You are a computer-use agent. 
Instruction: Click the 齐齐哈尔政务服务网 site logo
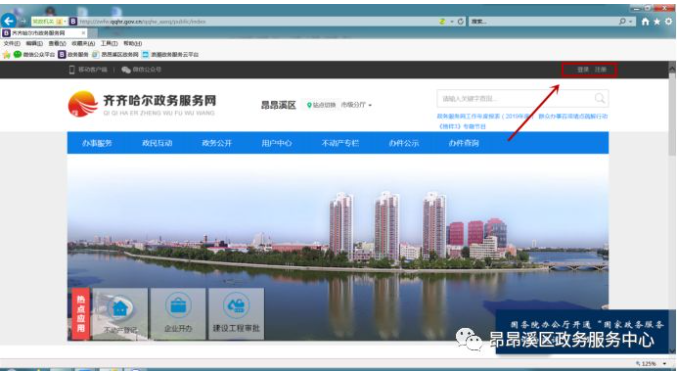tap(142, 104)
